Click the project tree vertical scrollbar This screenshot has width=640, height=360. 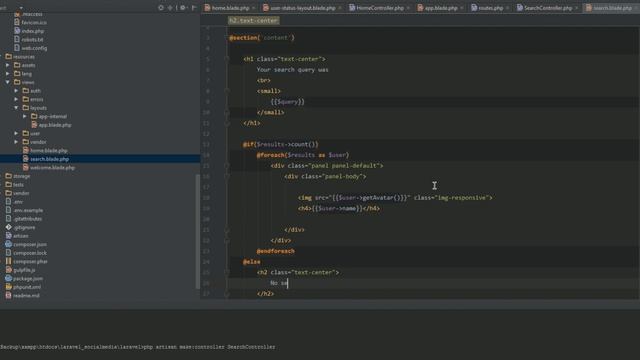pyautogui.click(x=198, y=231)
